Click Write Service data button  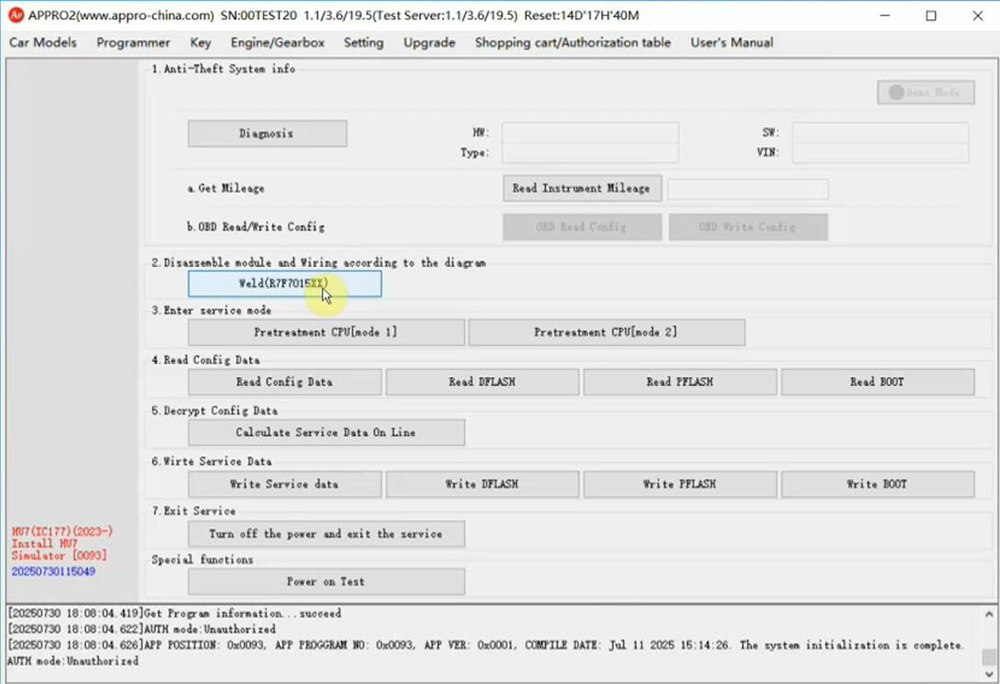pos(284,484)
